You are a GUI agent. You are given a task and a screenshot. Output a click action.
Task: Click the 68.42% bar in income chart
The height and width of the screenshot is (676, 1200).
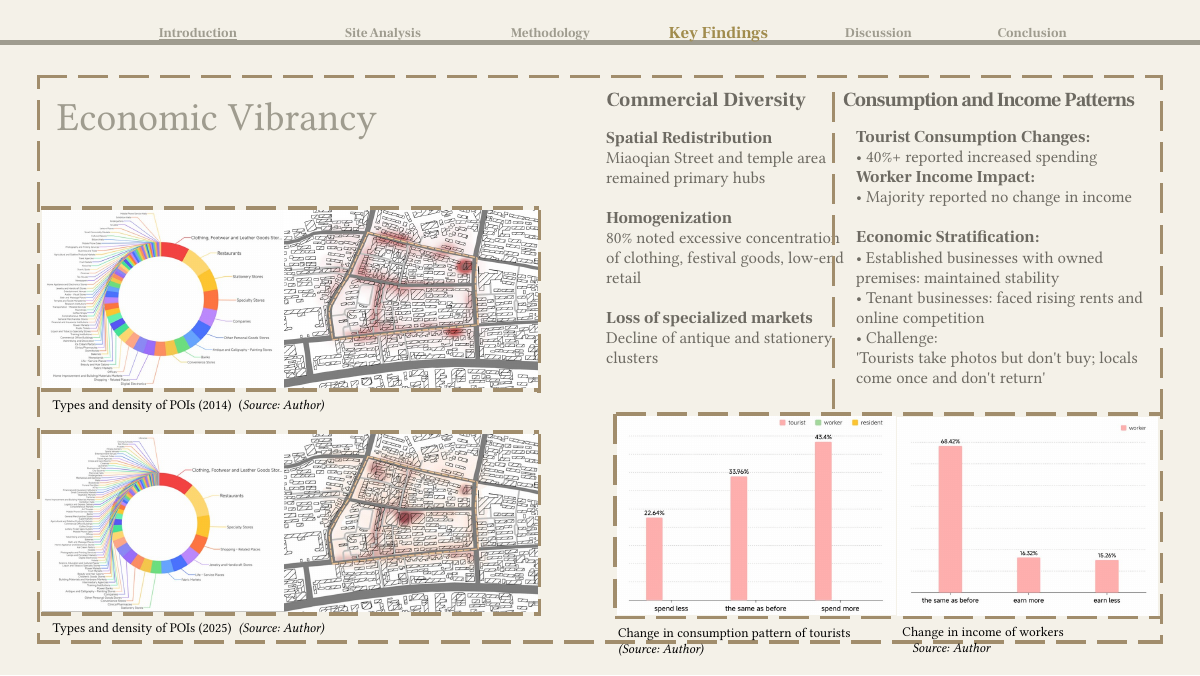click(950, 519)
